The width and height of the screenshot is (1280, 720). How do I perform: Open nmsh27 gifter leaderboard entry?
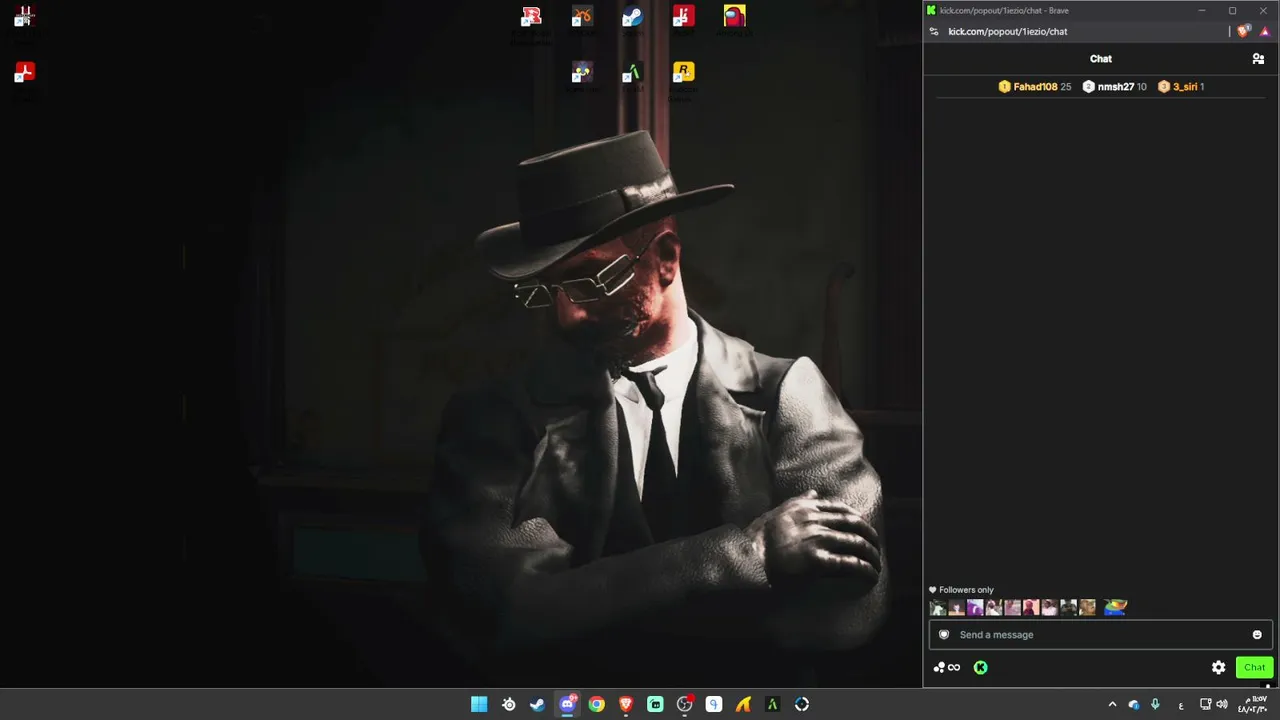point(1114,87)
